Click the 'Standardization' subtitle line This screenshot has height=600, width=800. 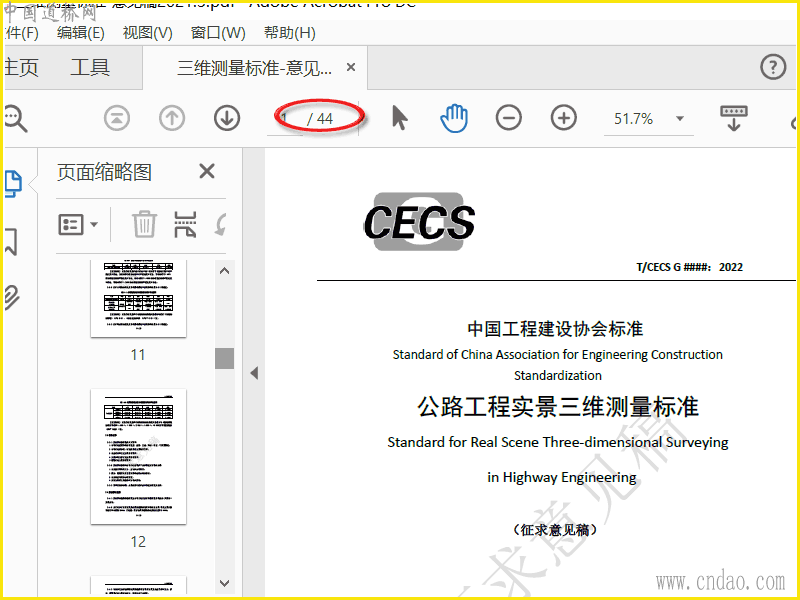558,376
